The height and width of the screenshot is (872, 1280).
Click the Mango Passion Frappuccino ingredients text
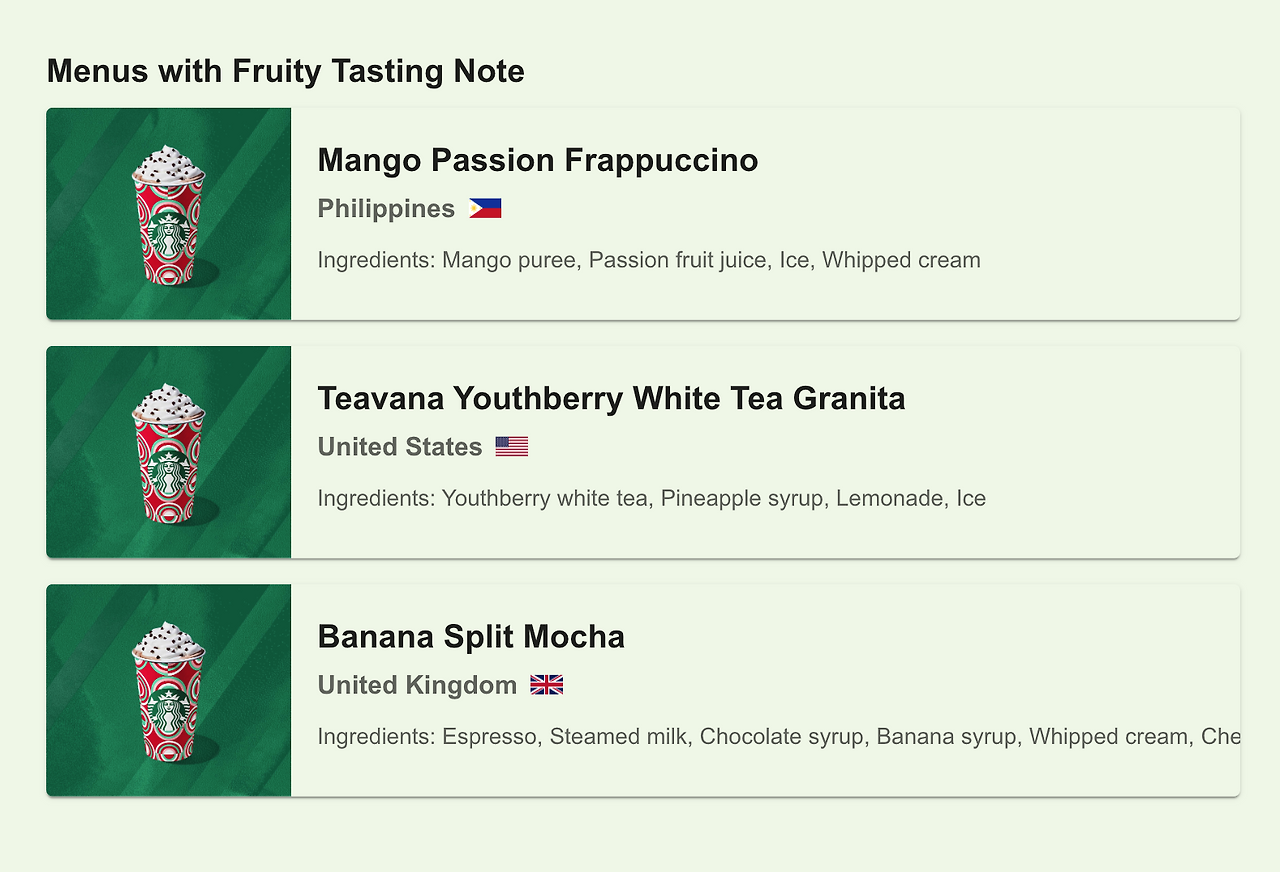(648, 260)
